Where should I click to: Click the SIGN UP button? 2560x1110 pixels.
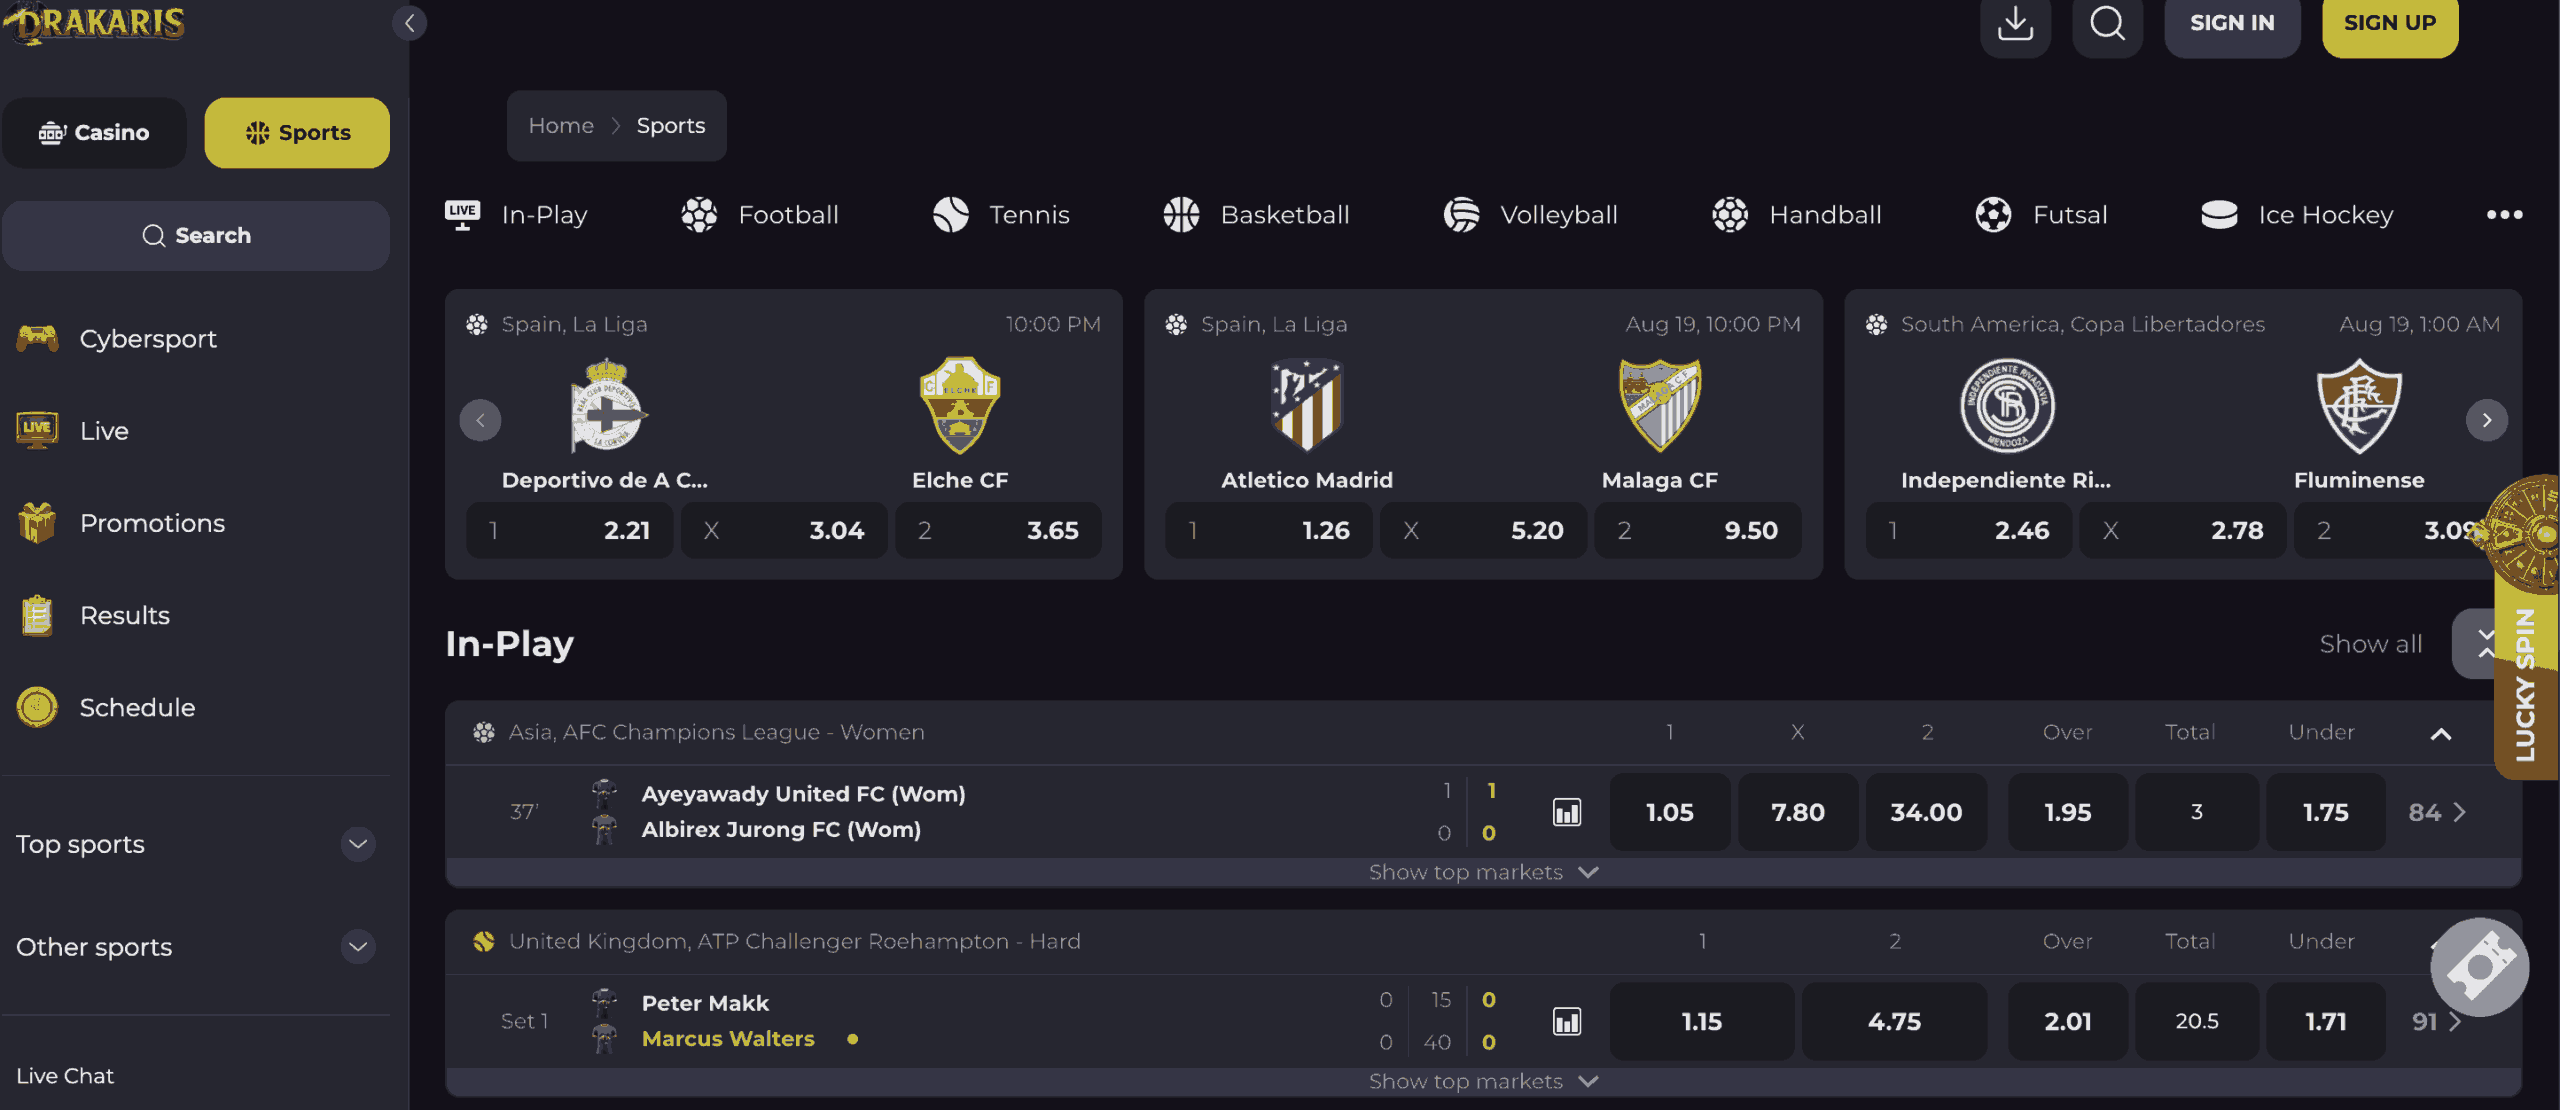coord(2389,24)
